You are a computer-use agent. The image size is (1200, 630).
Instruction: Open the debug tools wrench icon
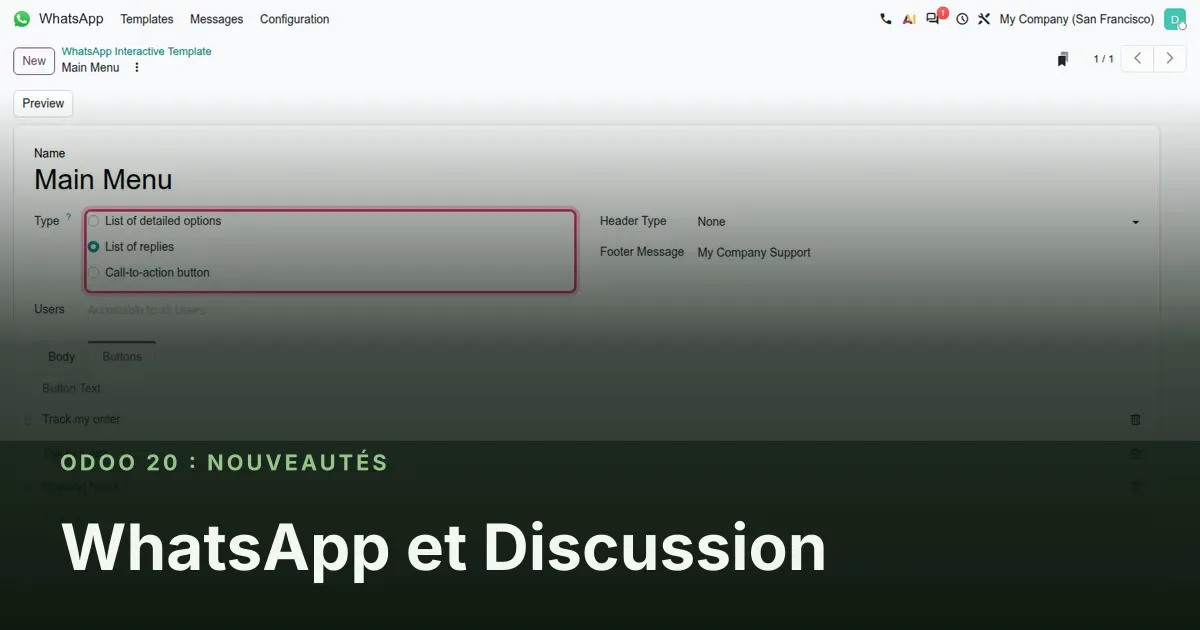point(984,19)
